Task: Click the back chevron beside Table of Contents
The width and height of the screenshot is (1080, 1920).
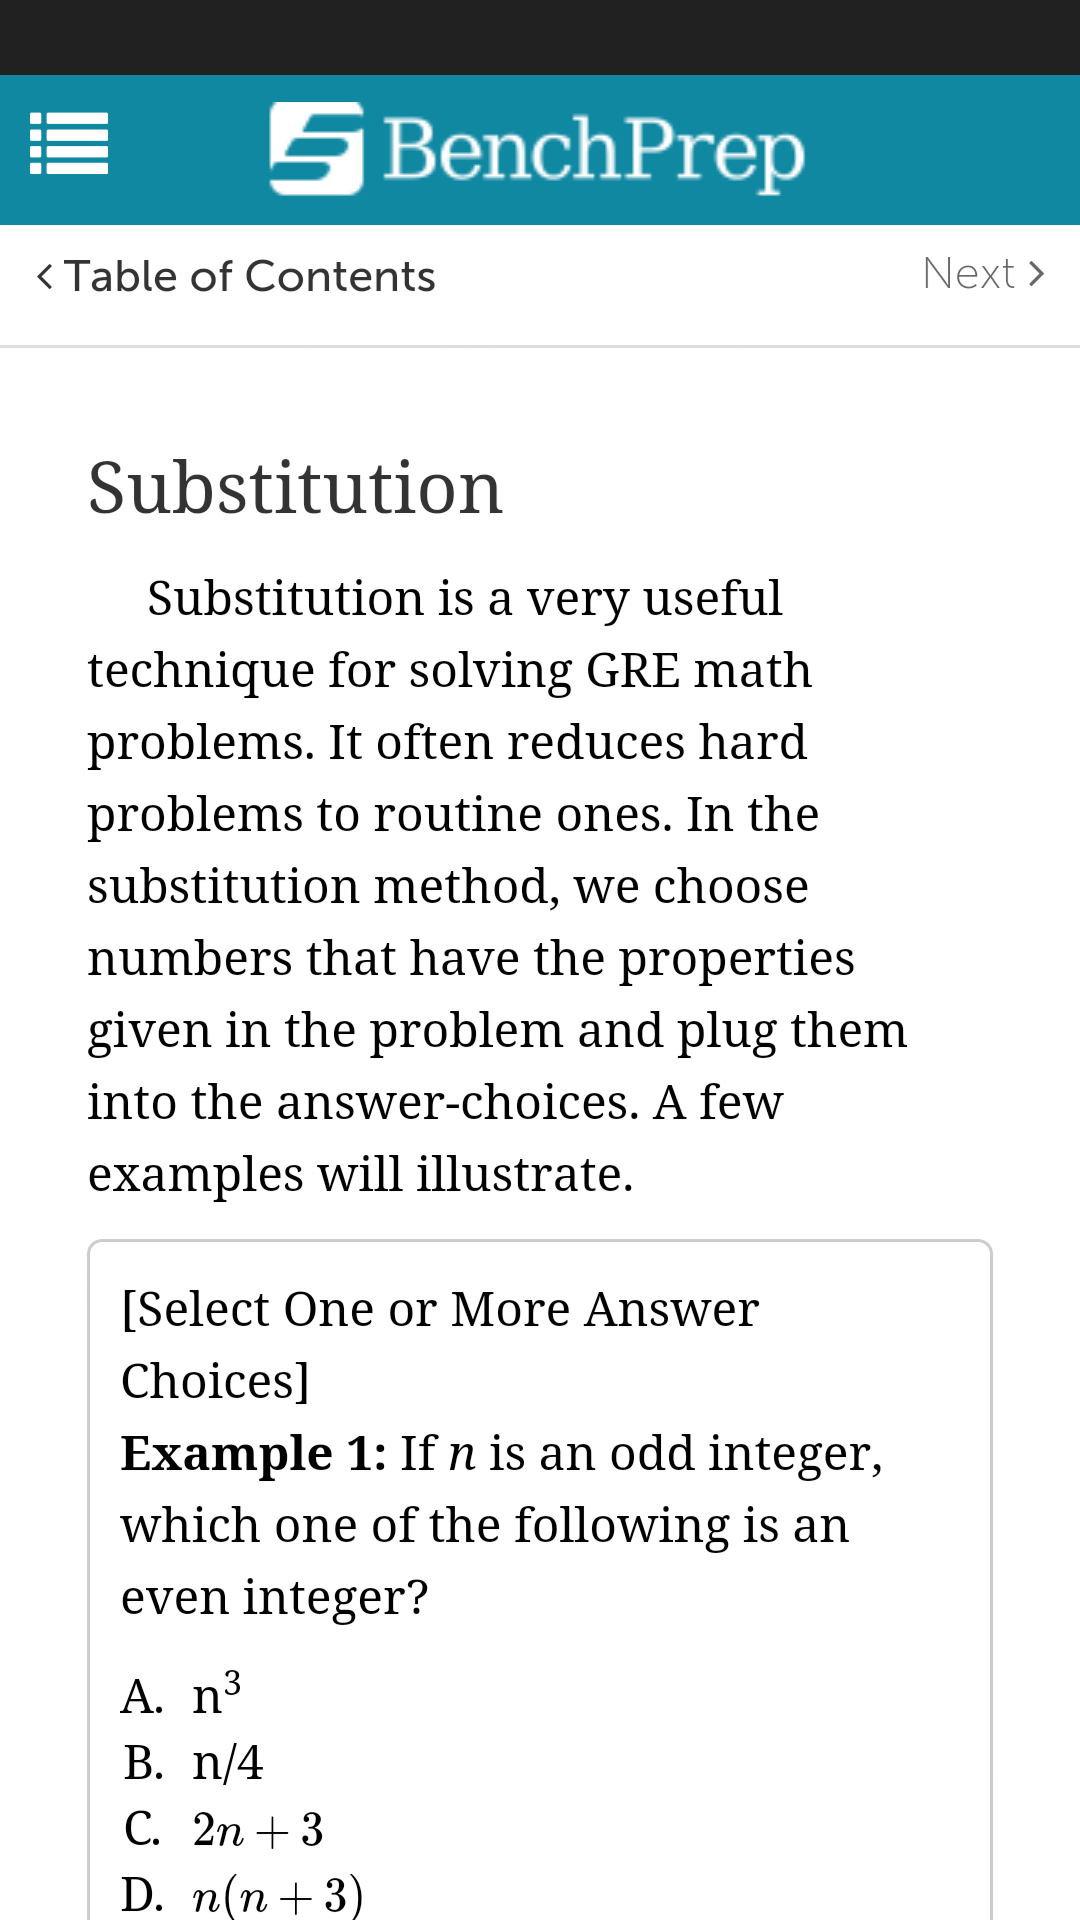Action: (x=44, y=276)
